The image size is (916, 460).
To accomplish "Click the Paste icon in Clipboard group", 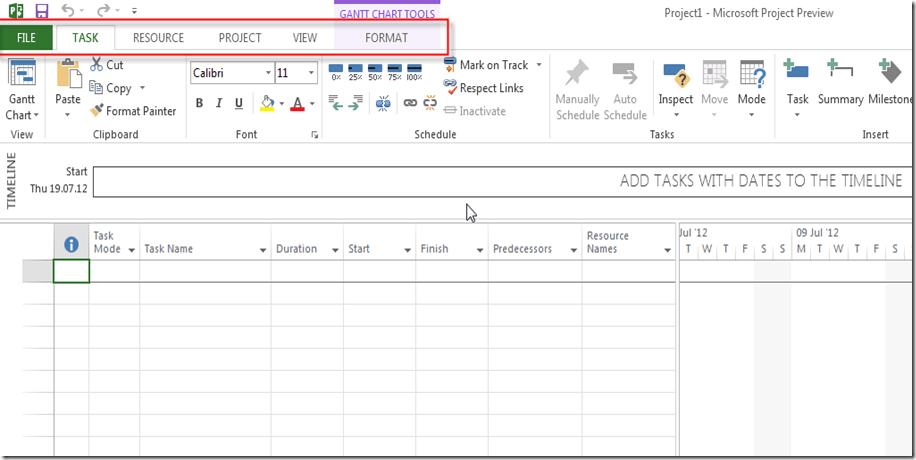I will [x=68, y=76].
